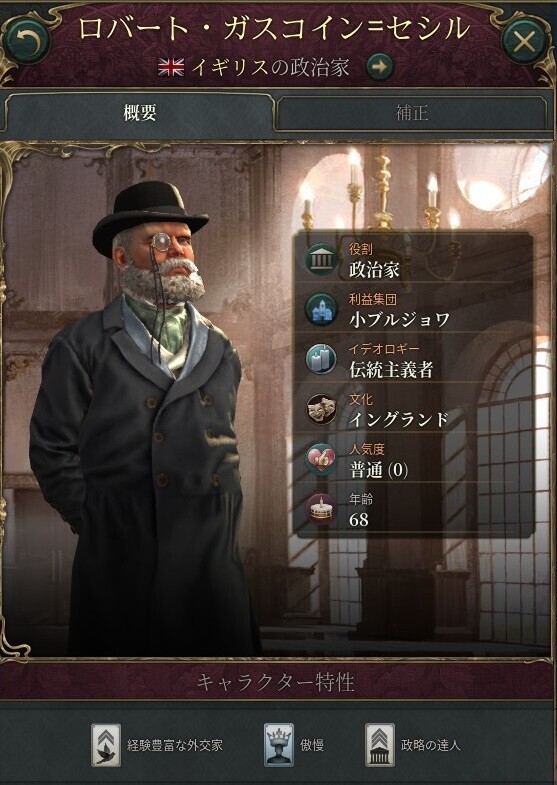Close the character panel
This screenshot has width=557, height=785.
click(x=523, y=42)
